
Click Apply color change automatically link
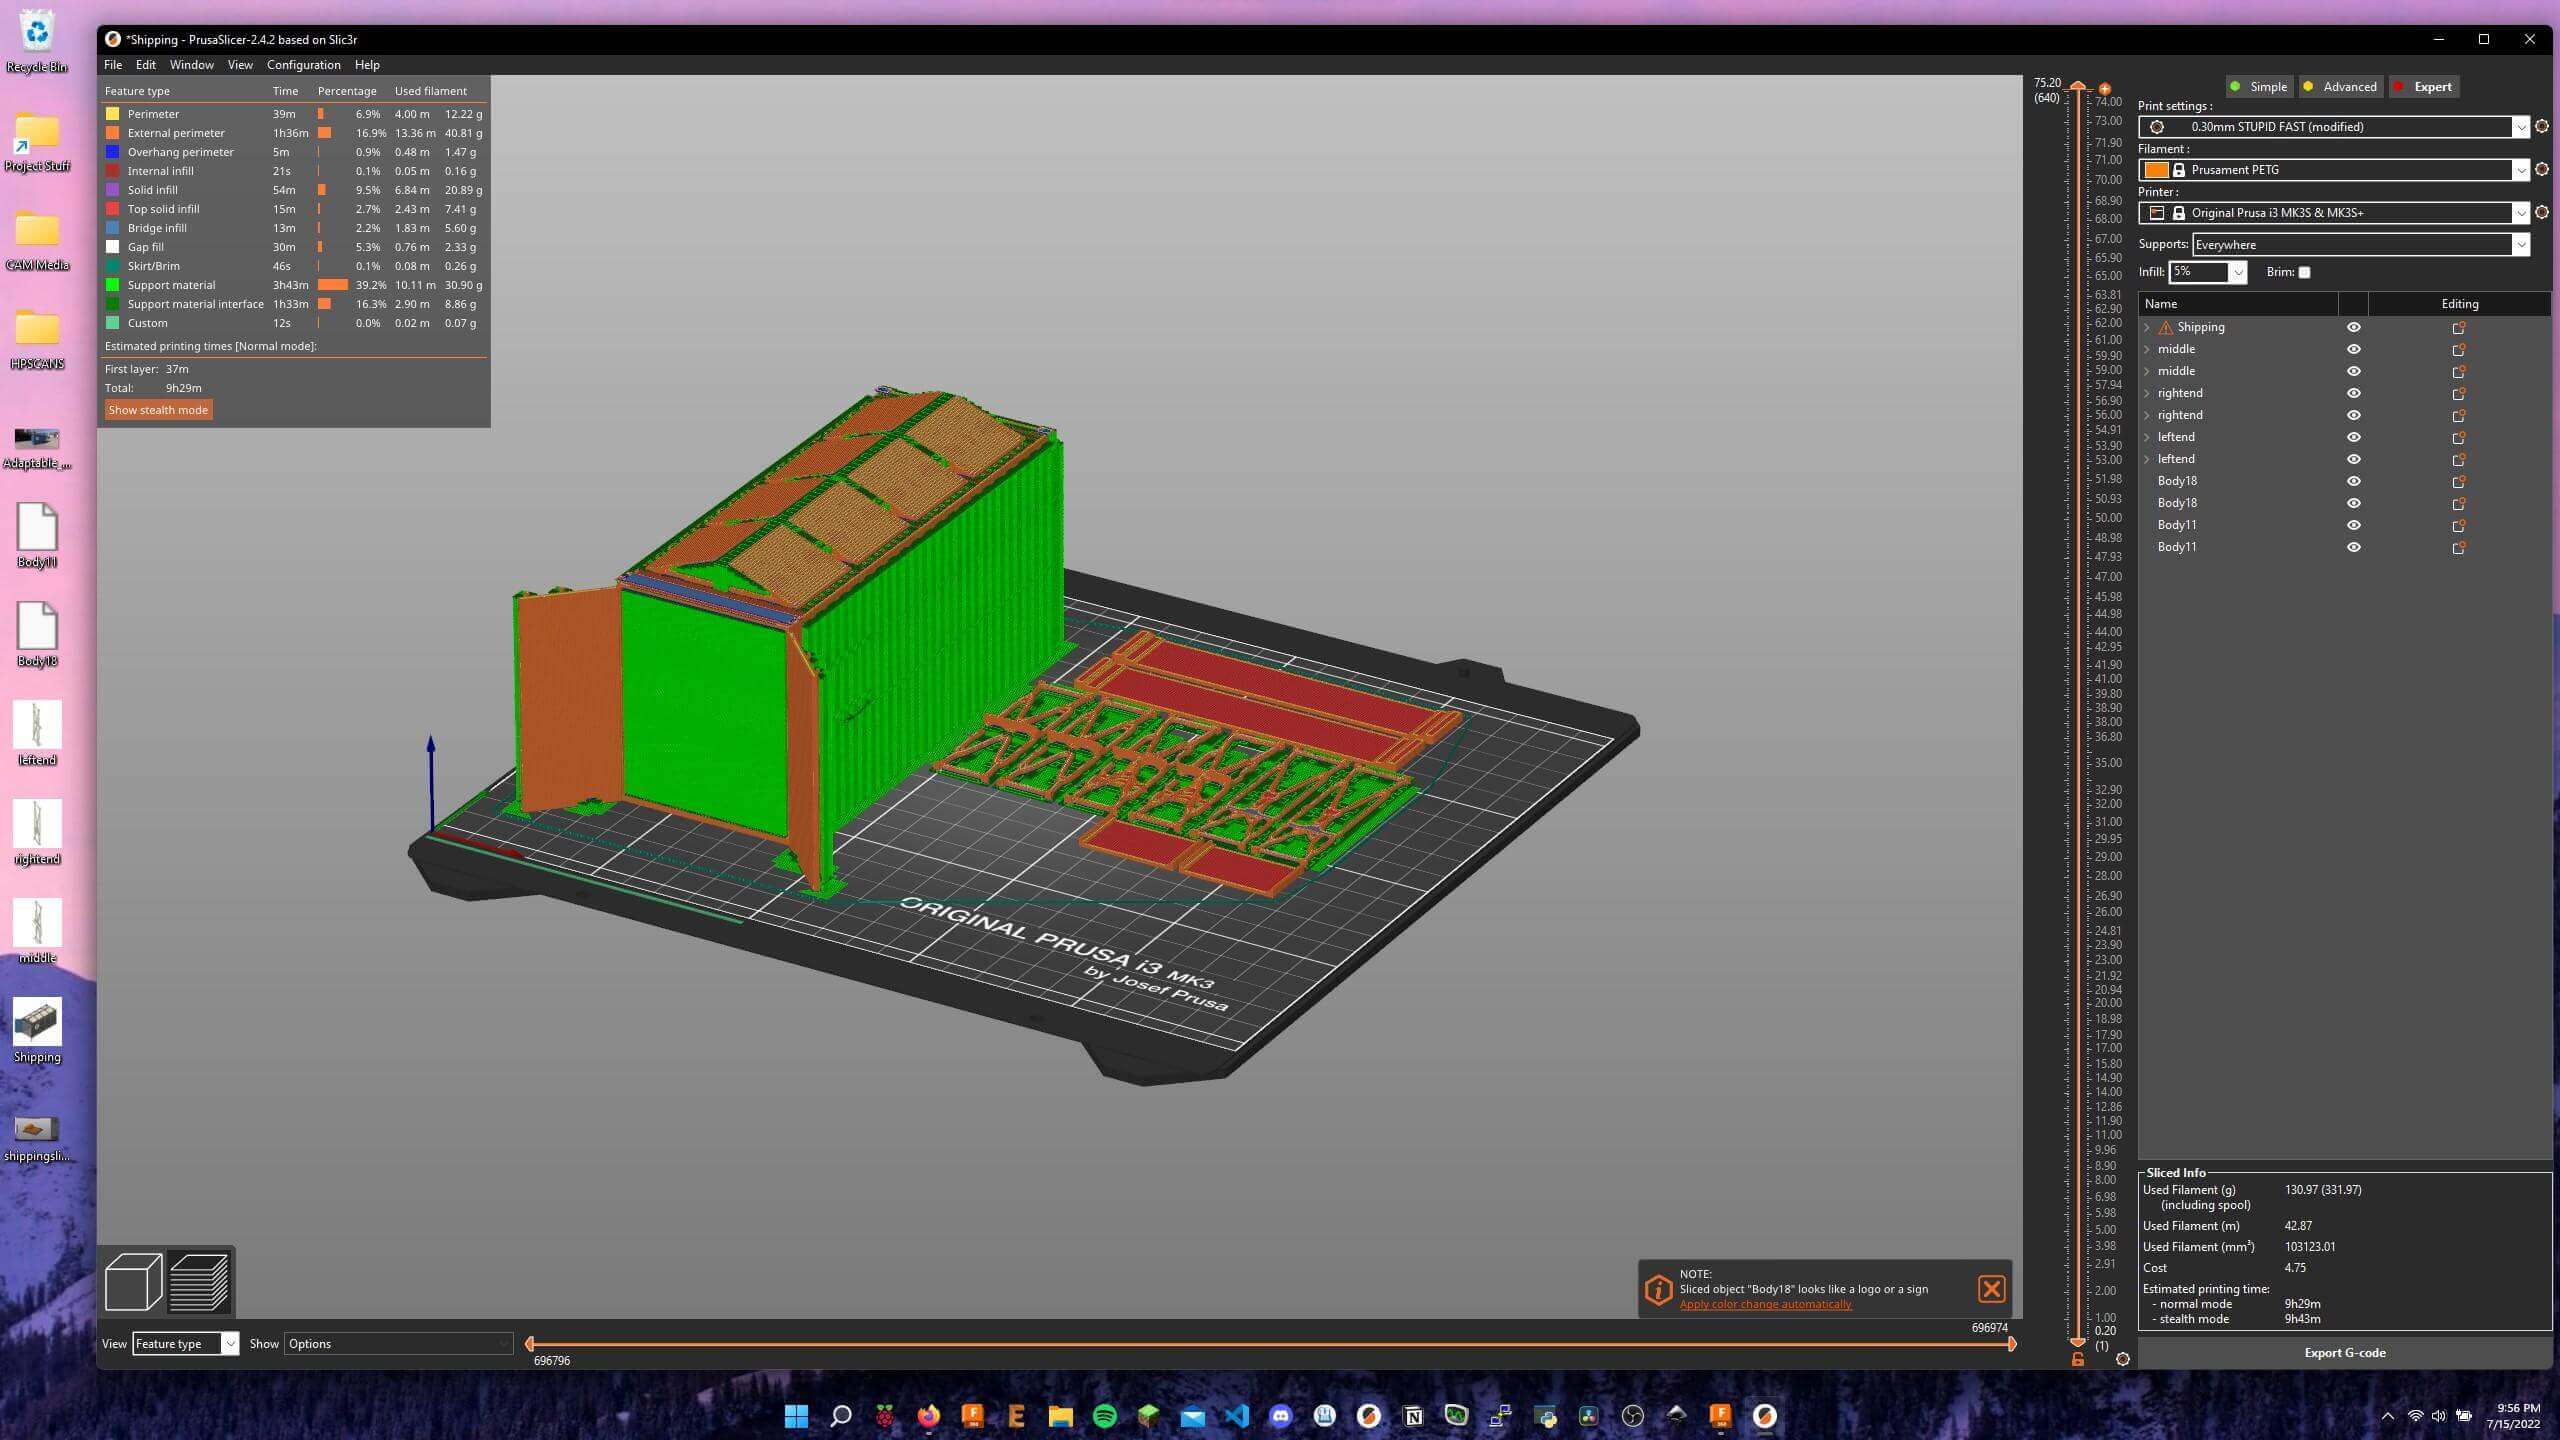tap(1765, 1304)
